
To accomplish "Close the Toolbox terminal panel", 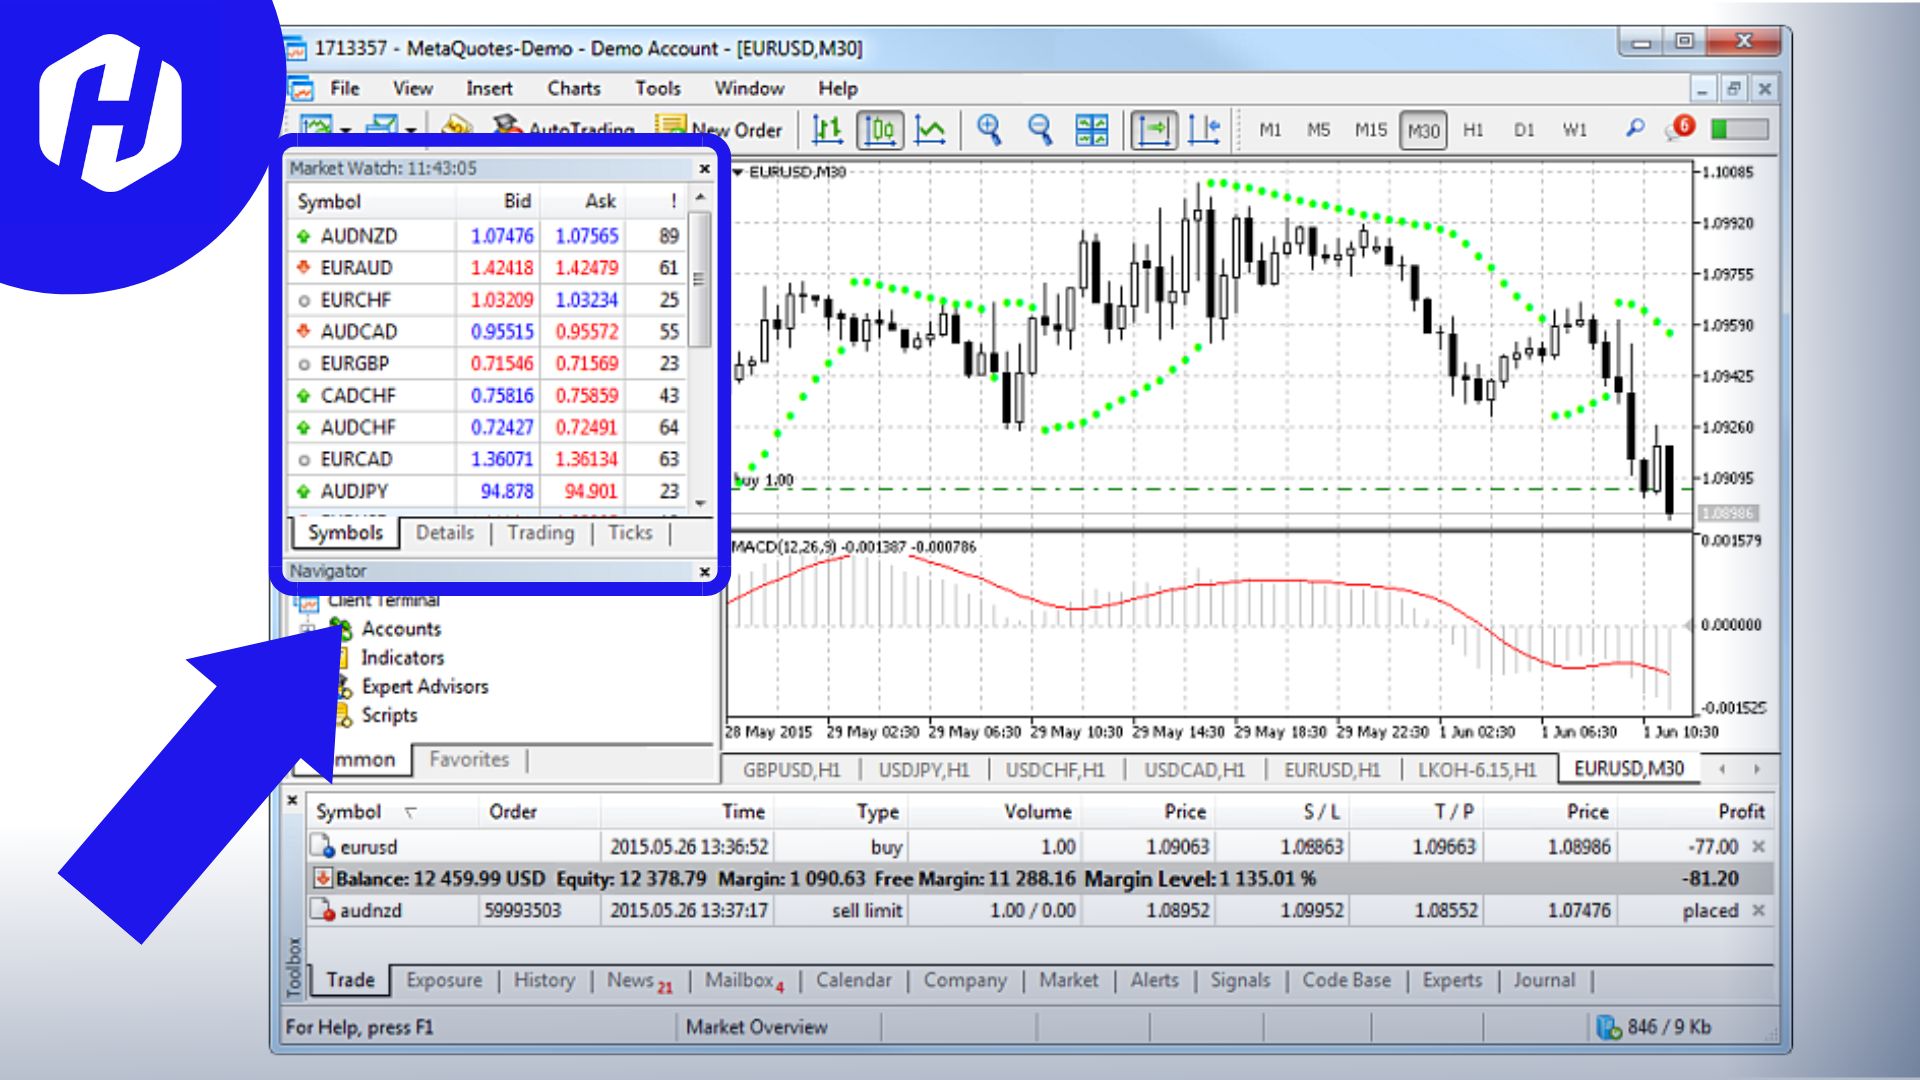I will tap(292, 800).
